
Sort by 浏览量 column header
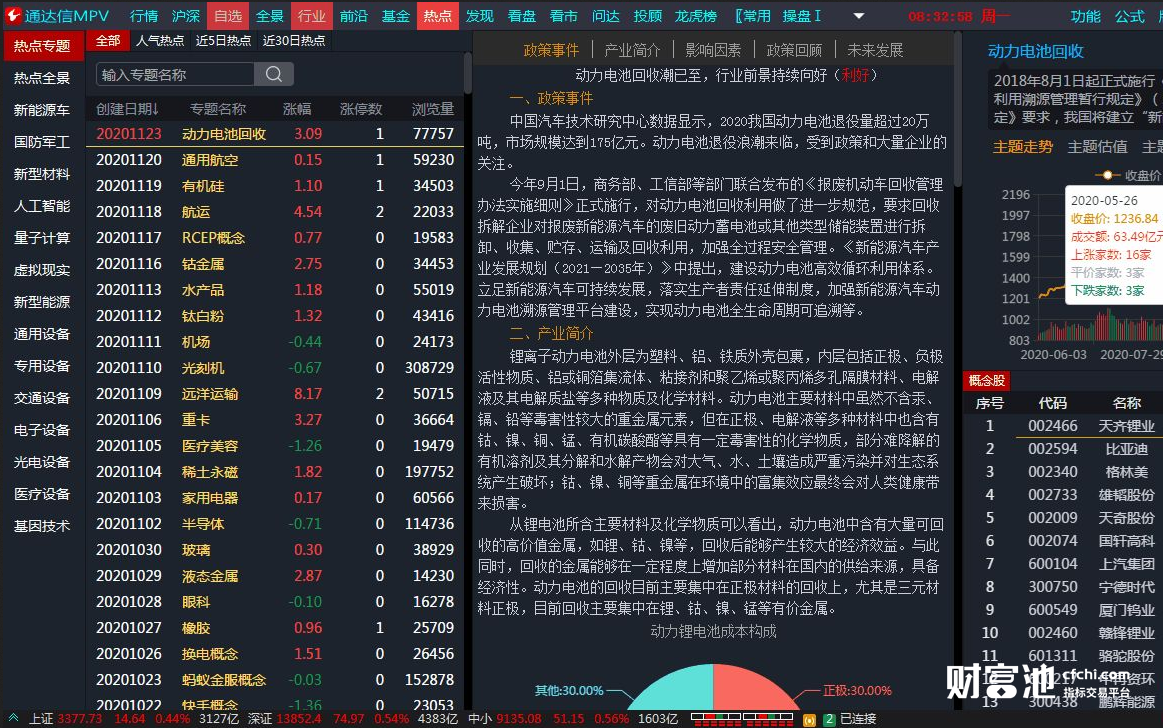(x=432, y=109)
